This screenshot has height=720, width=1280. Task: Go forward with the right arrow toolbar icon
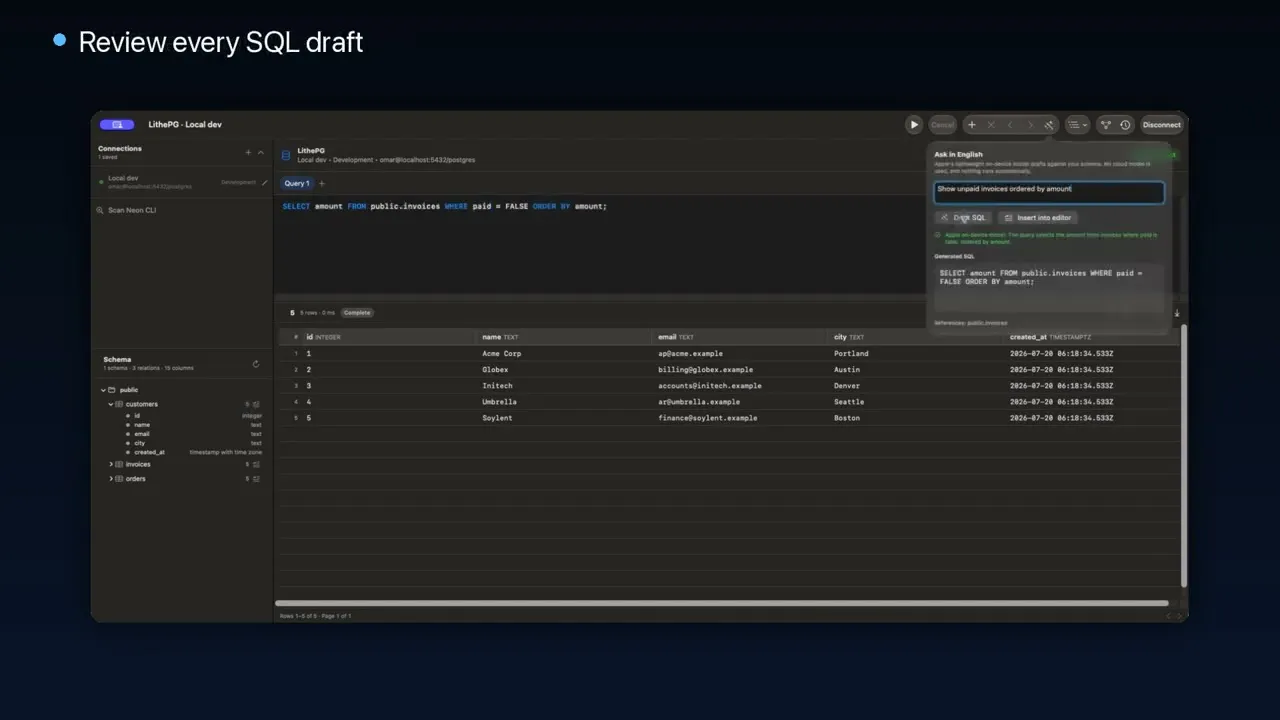click(1030, 125)
